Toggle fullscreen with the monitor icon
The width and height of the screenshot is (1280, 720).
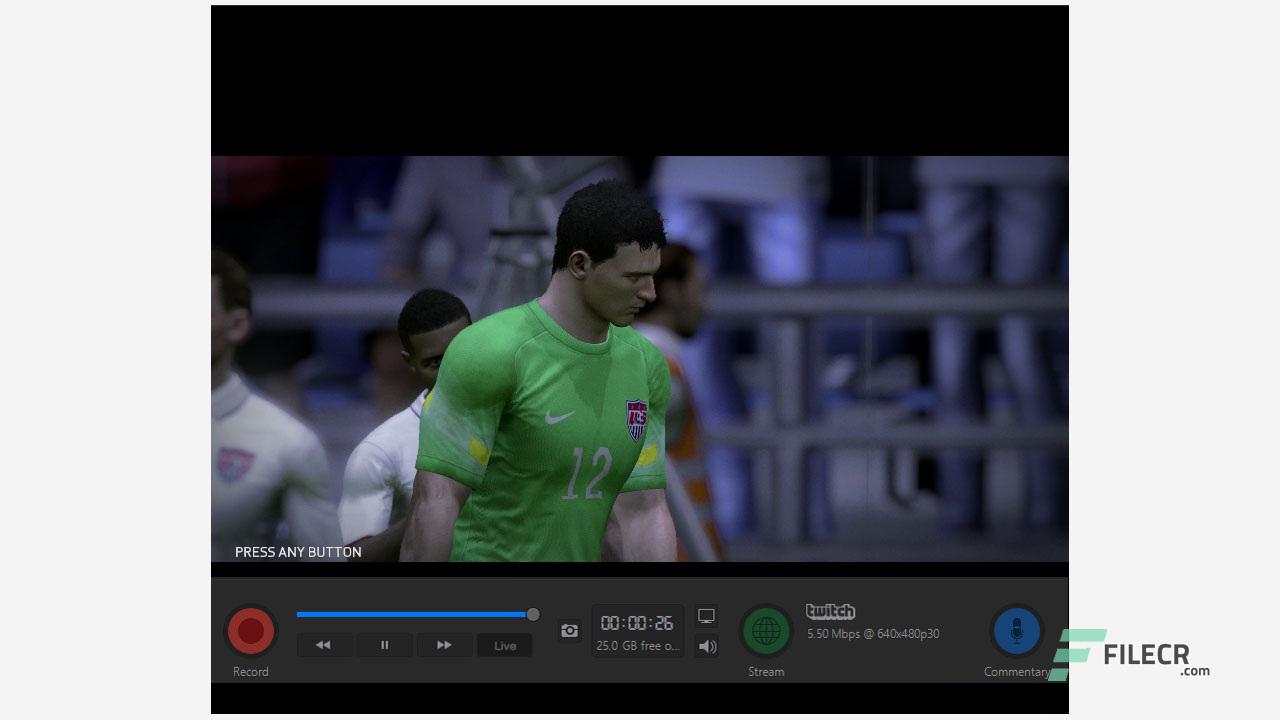coord(706,616)
